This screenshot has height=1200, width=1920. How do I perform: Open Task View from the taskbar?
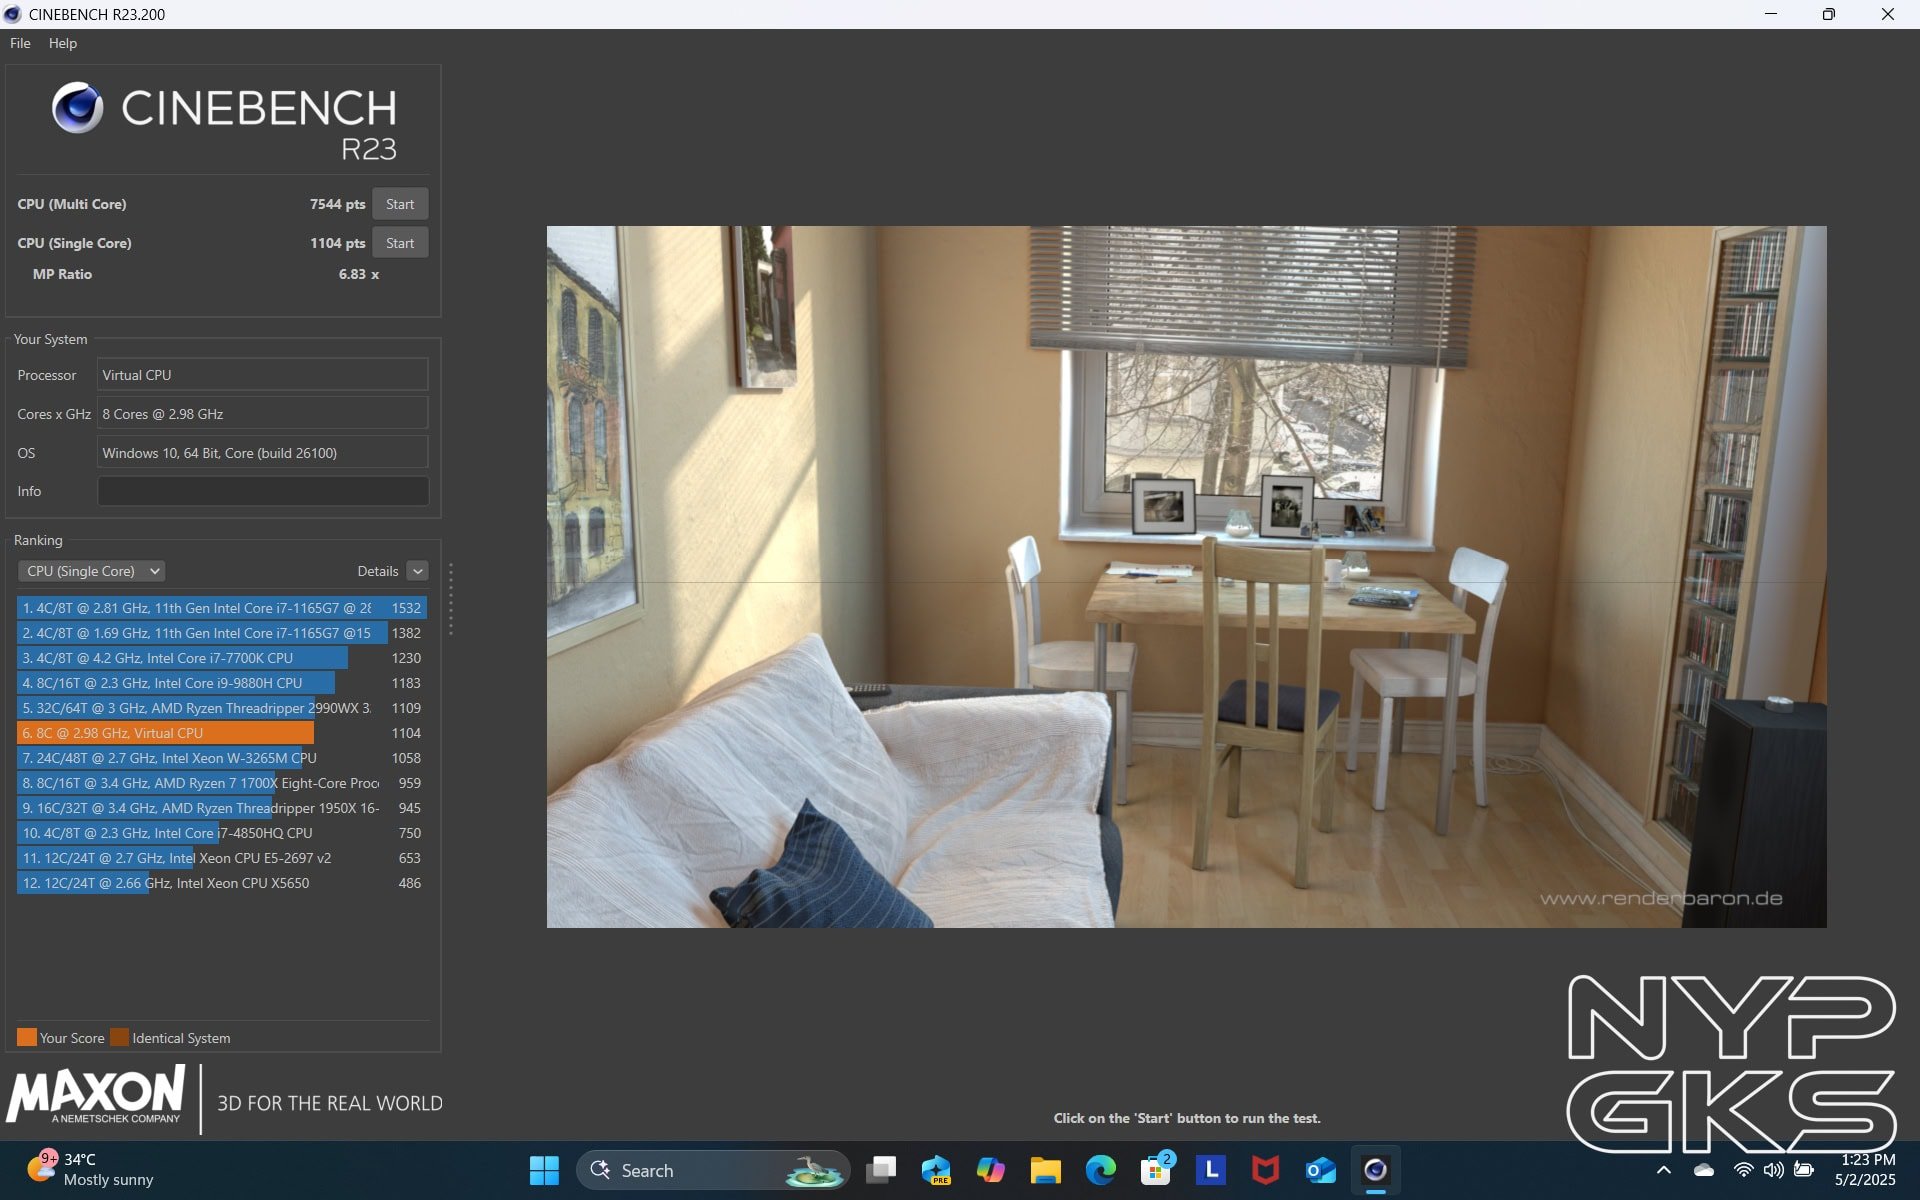click(x=881, y=1170)
